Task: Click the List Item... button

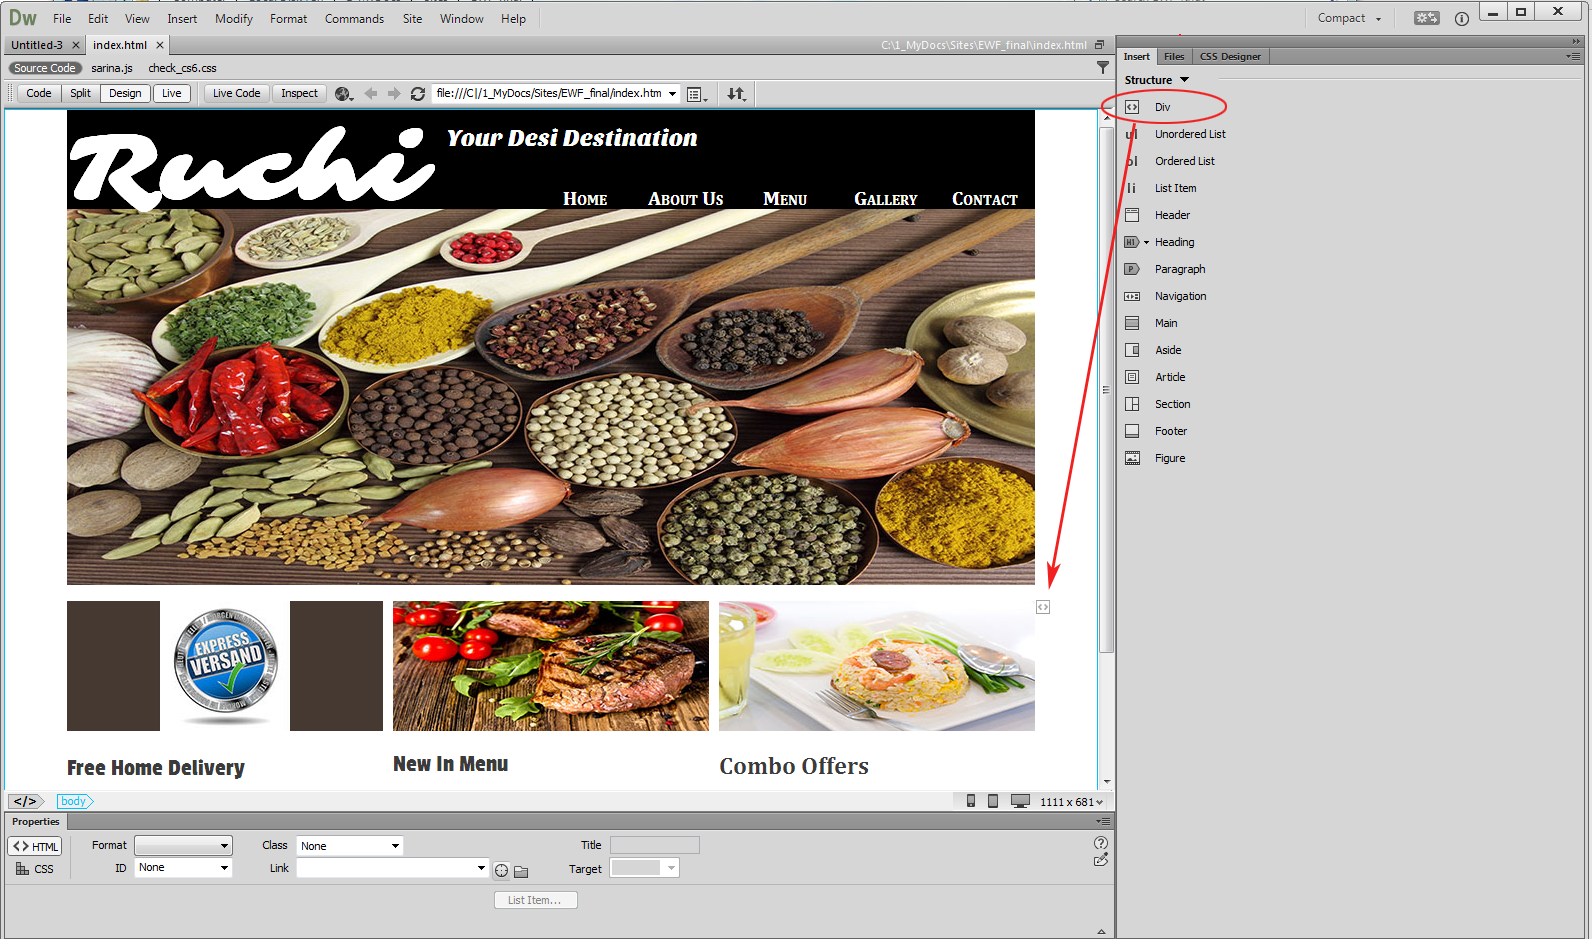Action: (535, 900)
